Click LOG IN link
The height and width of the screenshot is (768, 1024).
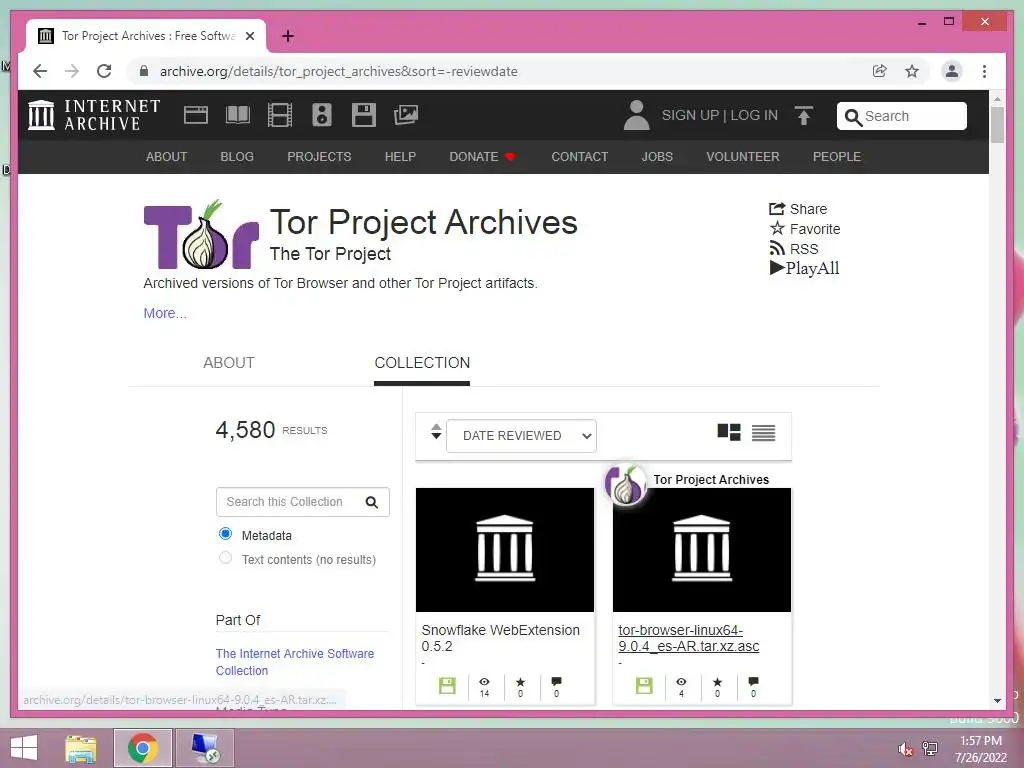click(x=754, y=116)
